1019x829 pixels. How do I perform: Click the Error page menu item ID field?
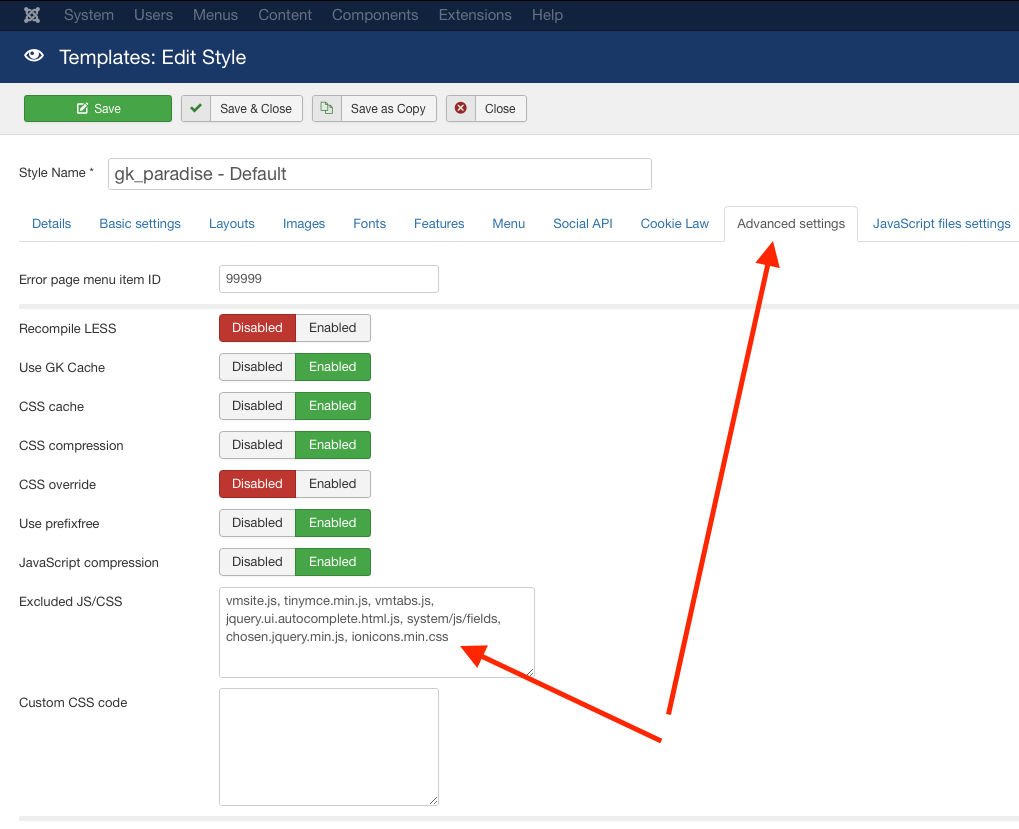tap(329, 279)
